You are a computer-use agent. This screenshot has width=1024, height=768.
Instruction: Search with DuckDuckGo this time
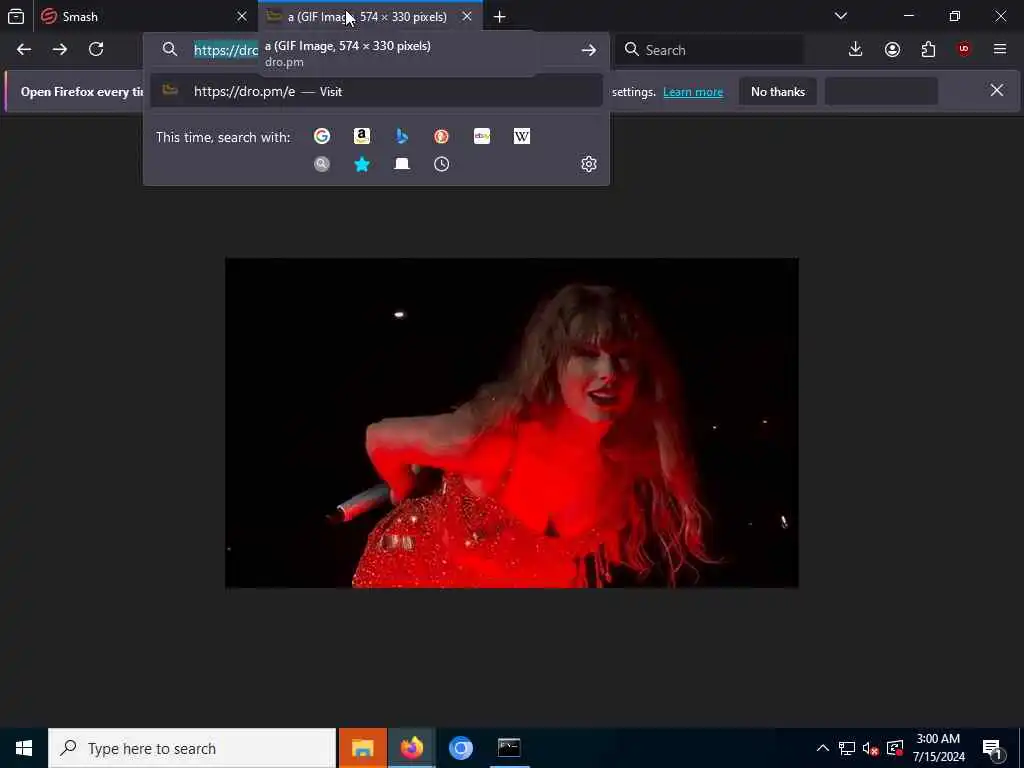(441, 136)
